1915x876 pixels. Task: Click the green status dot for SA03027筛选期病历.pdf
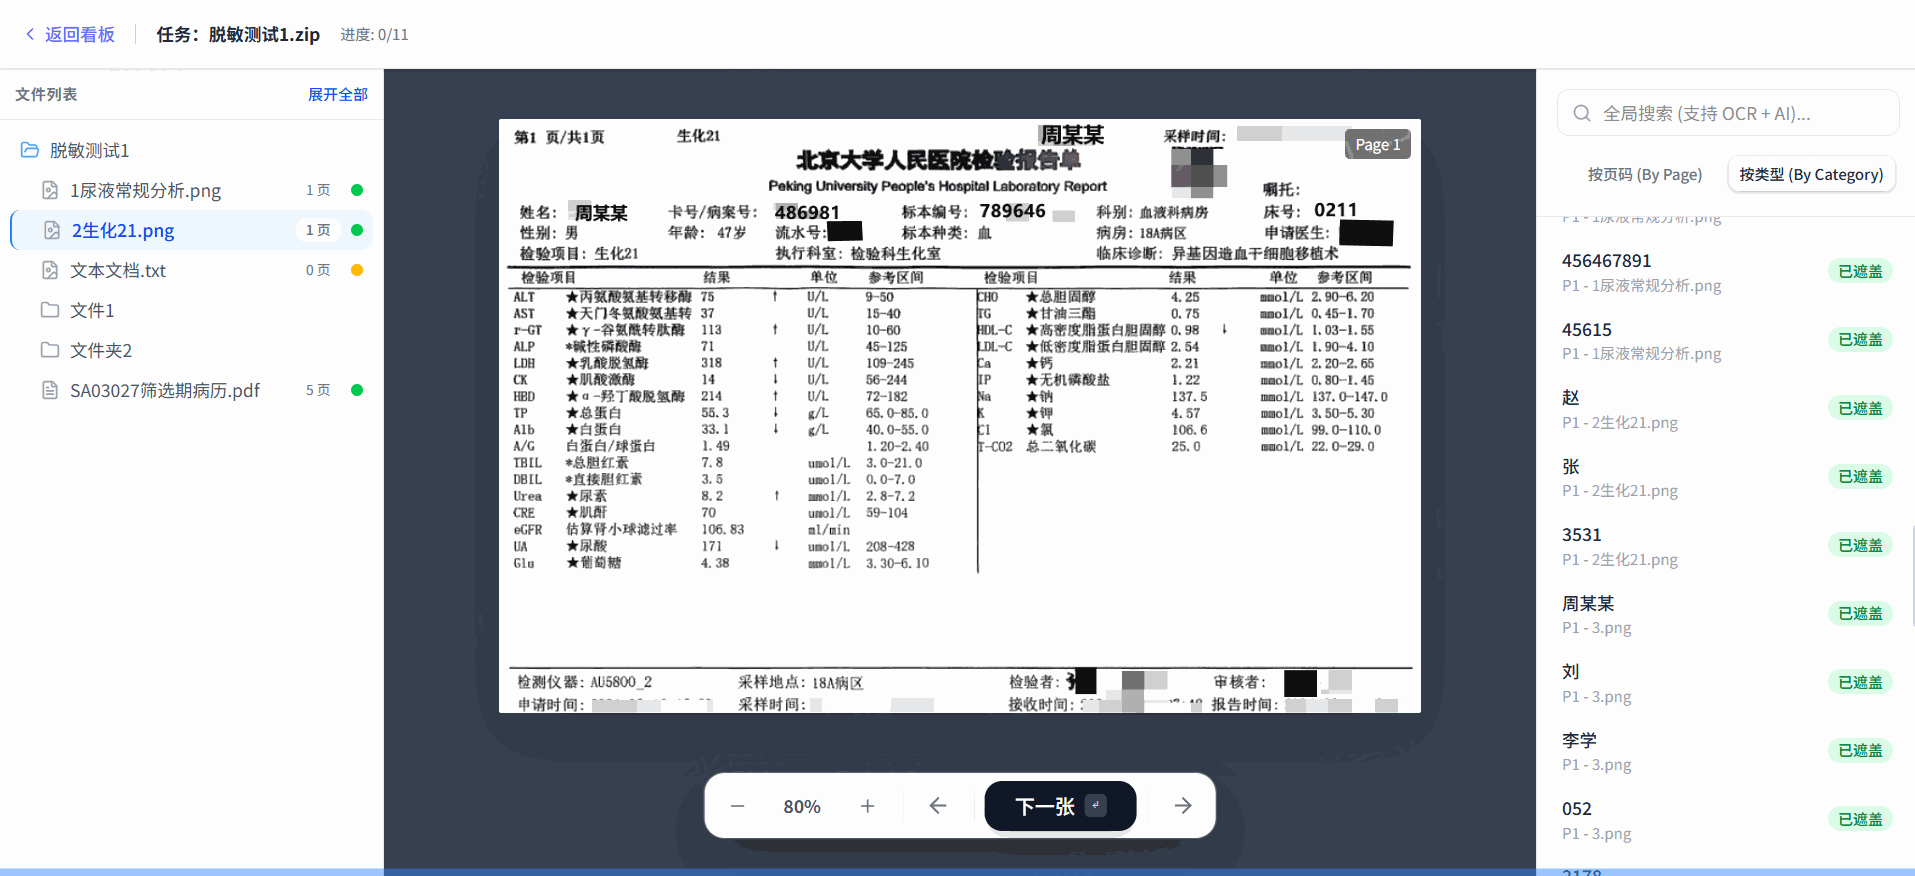coord(357,390)
